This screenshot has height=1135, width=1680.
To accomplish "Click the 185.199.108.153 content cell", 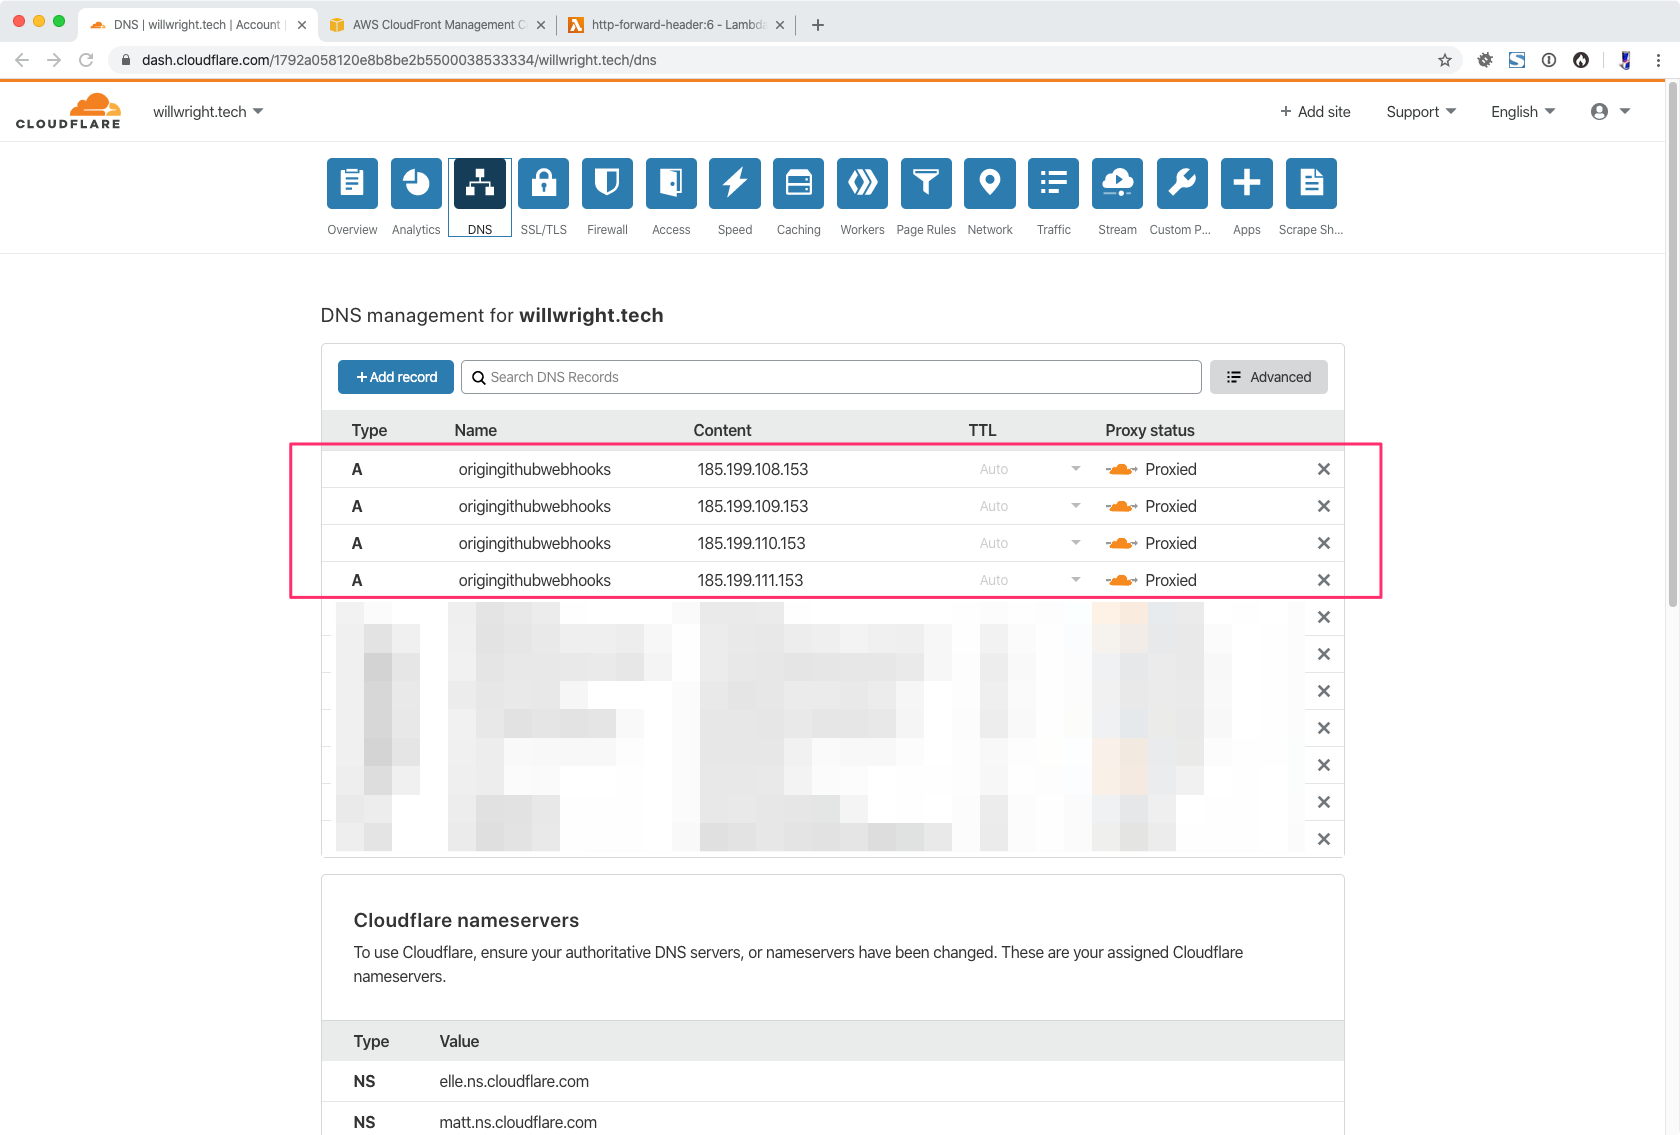I will tap(753, 469).
